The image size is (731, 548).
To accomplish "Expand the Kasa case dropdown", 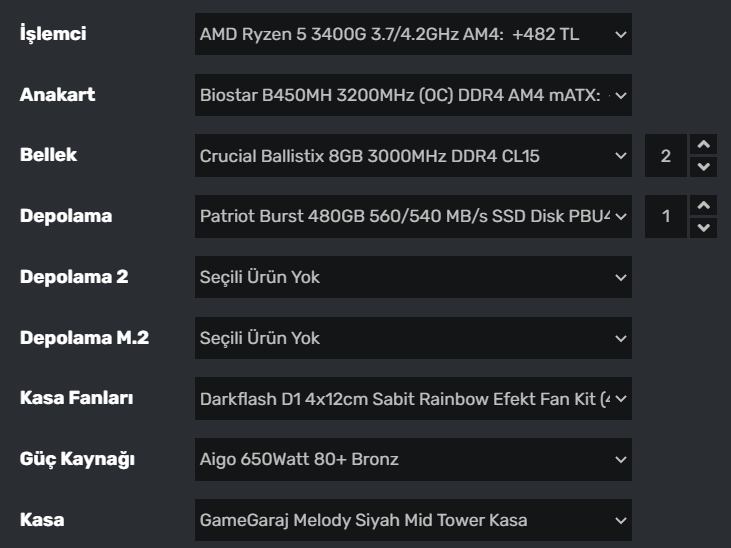I will pyautogui.click(x=412, y=520).
